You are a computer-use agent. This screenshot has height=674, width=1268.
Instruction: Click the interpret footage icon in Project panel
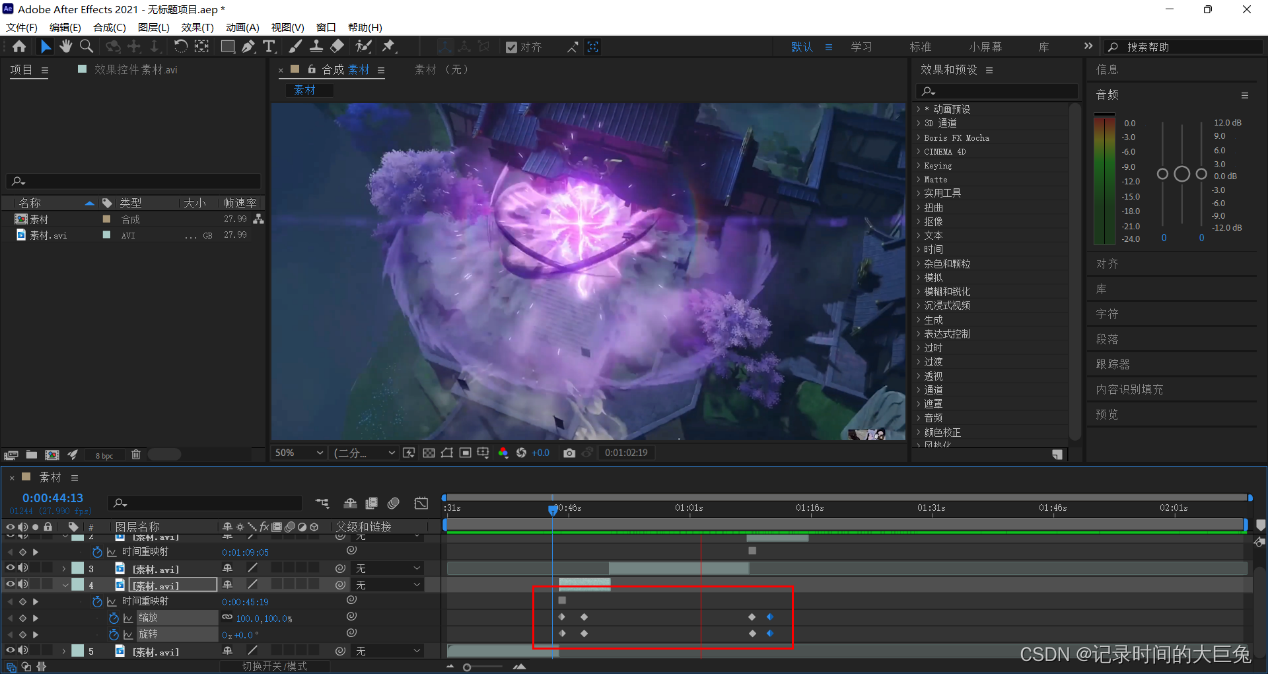11,454
